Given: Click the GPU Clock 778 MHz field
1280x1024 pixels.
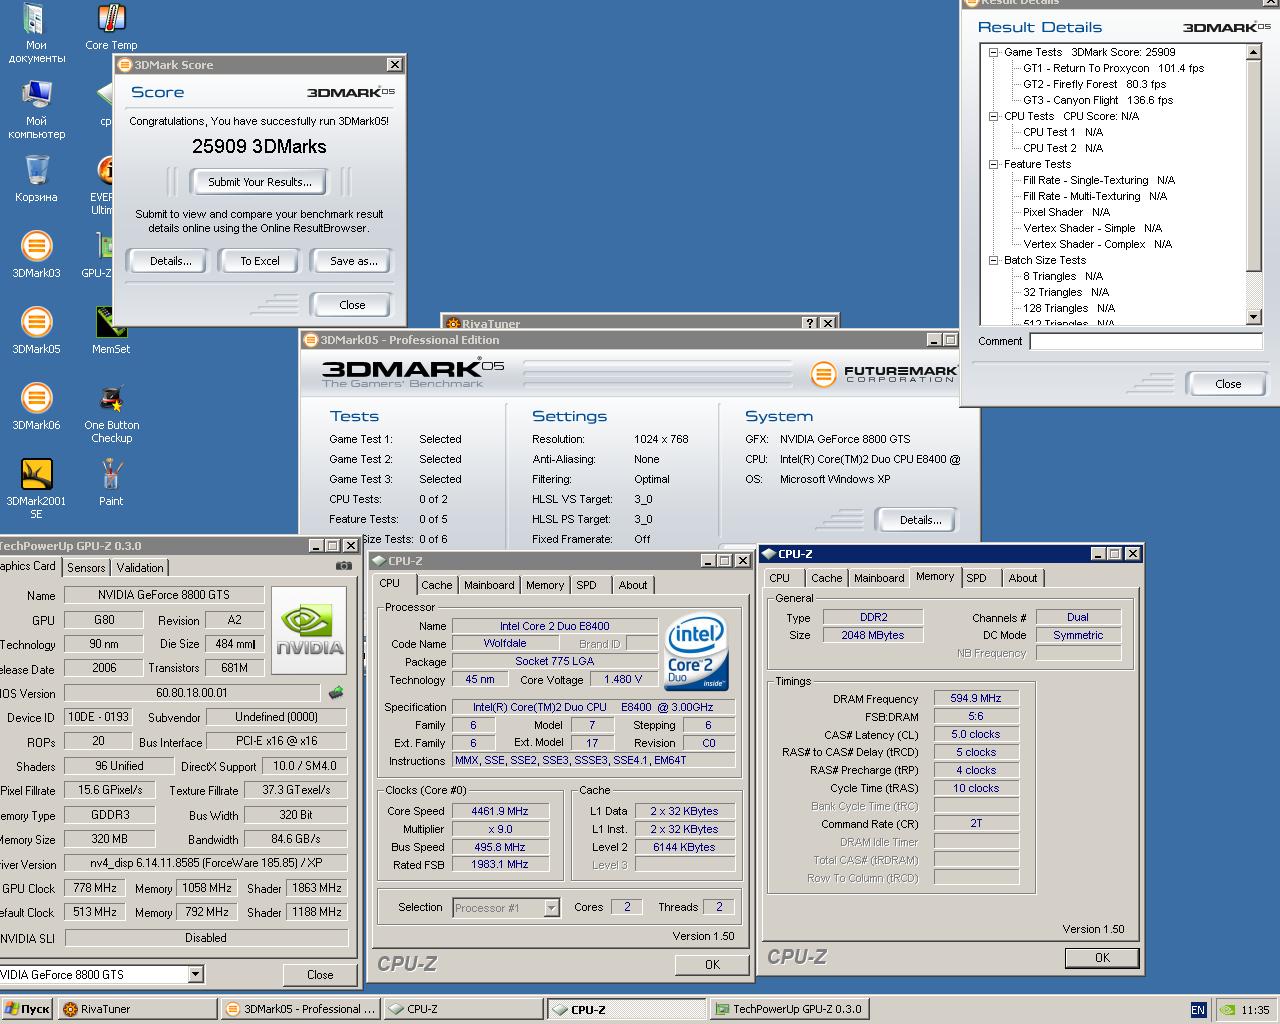Looking at the screenshot, I should (95, 888).
